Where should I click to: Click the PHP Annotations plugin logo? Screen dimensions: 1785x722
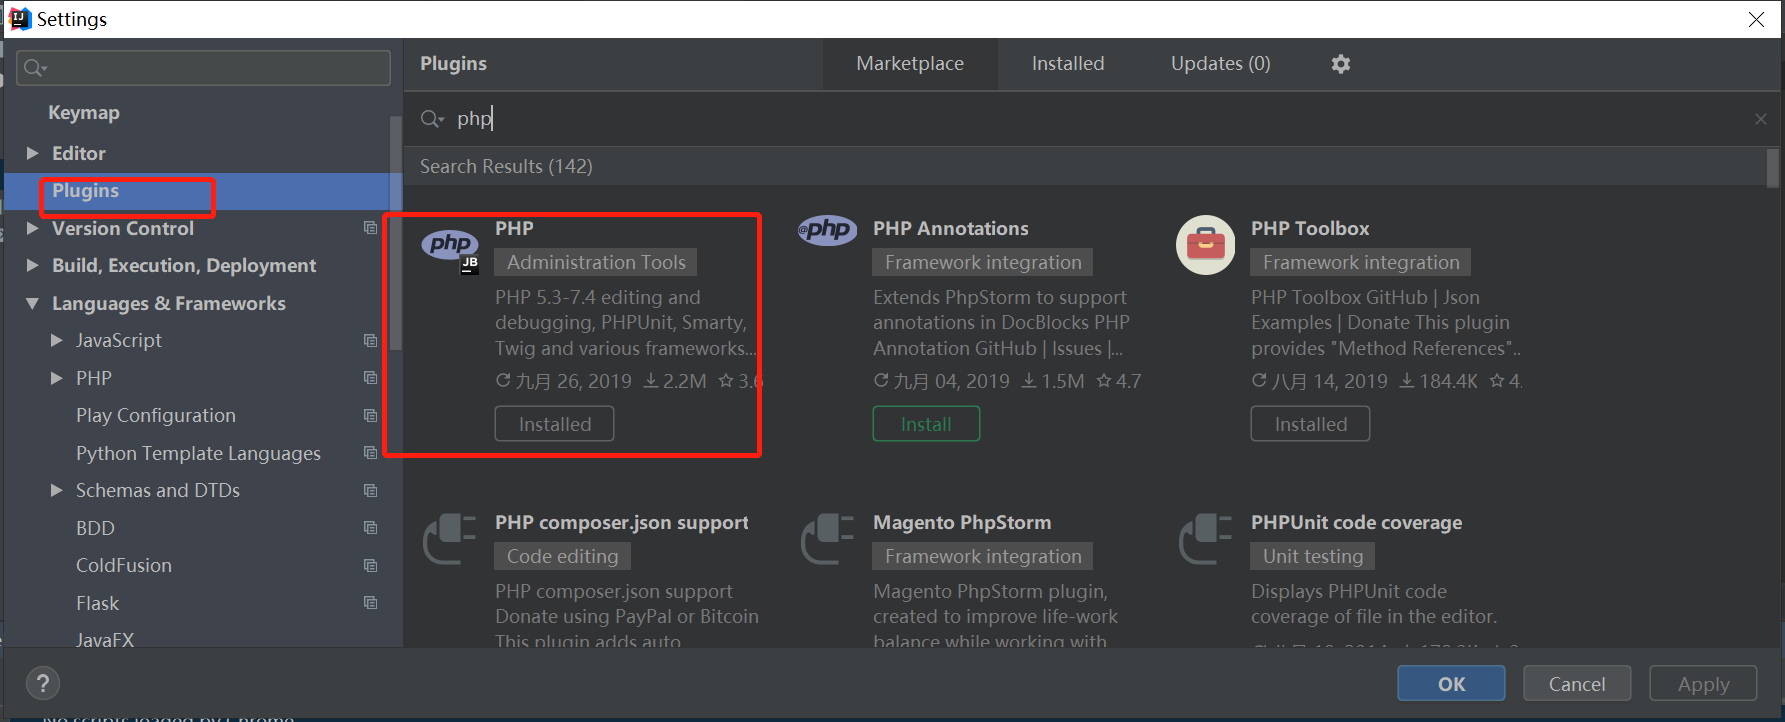click(x=827, y=230)
